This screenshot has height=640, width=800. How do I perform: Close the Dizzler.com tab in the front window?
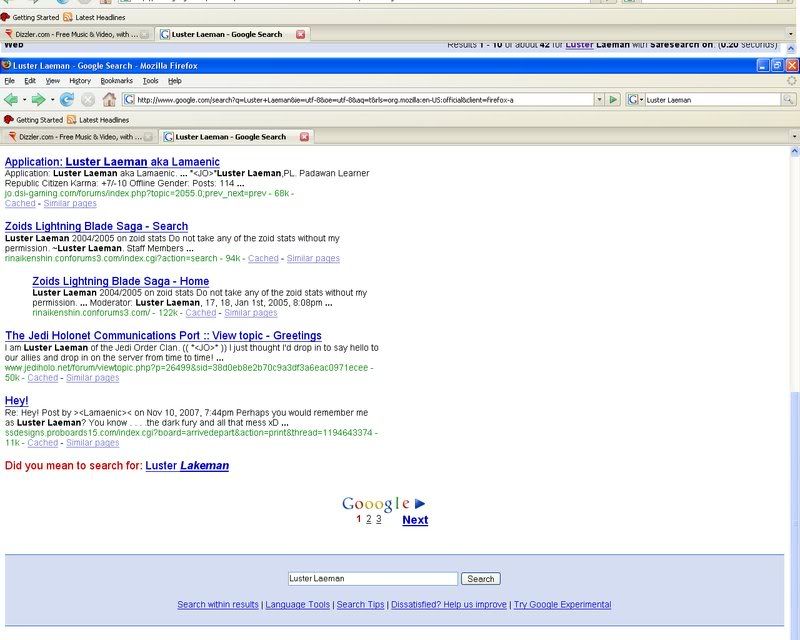(148, 137)
